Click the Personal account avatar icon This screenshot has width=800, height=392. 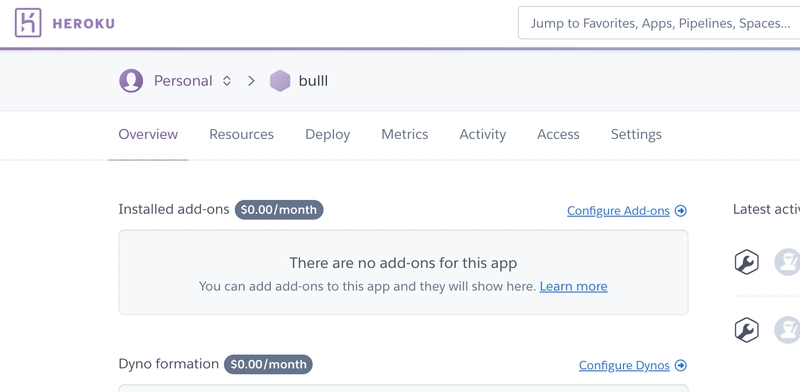tap(131, 81)
